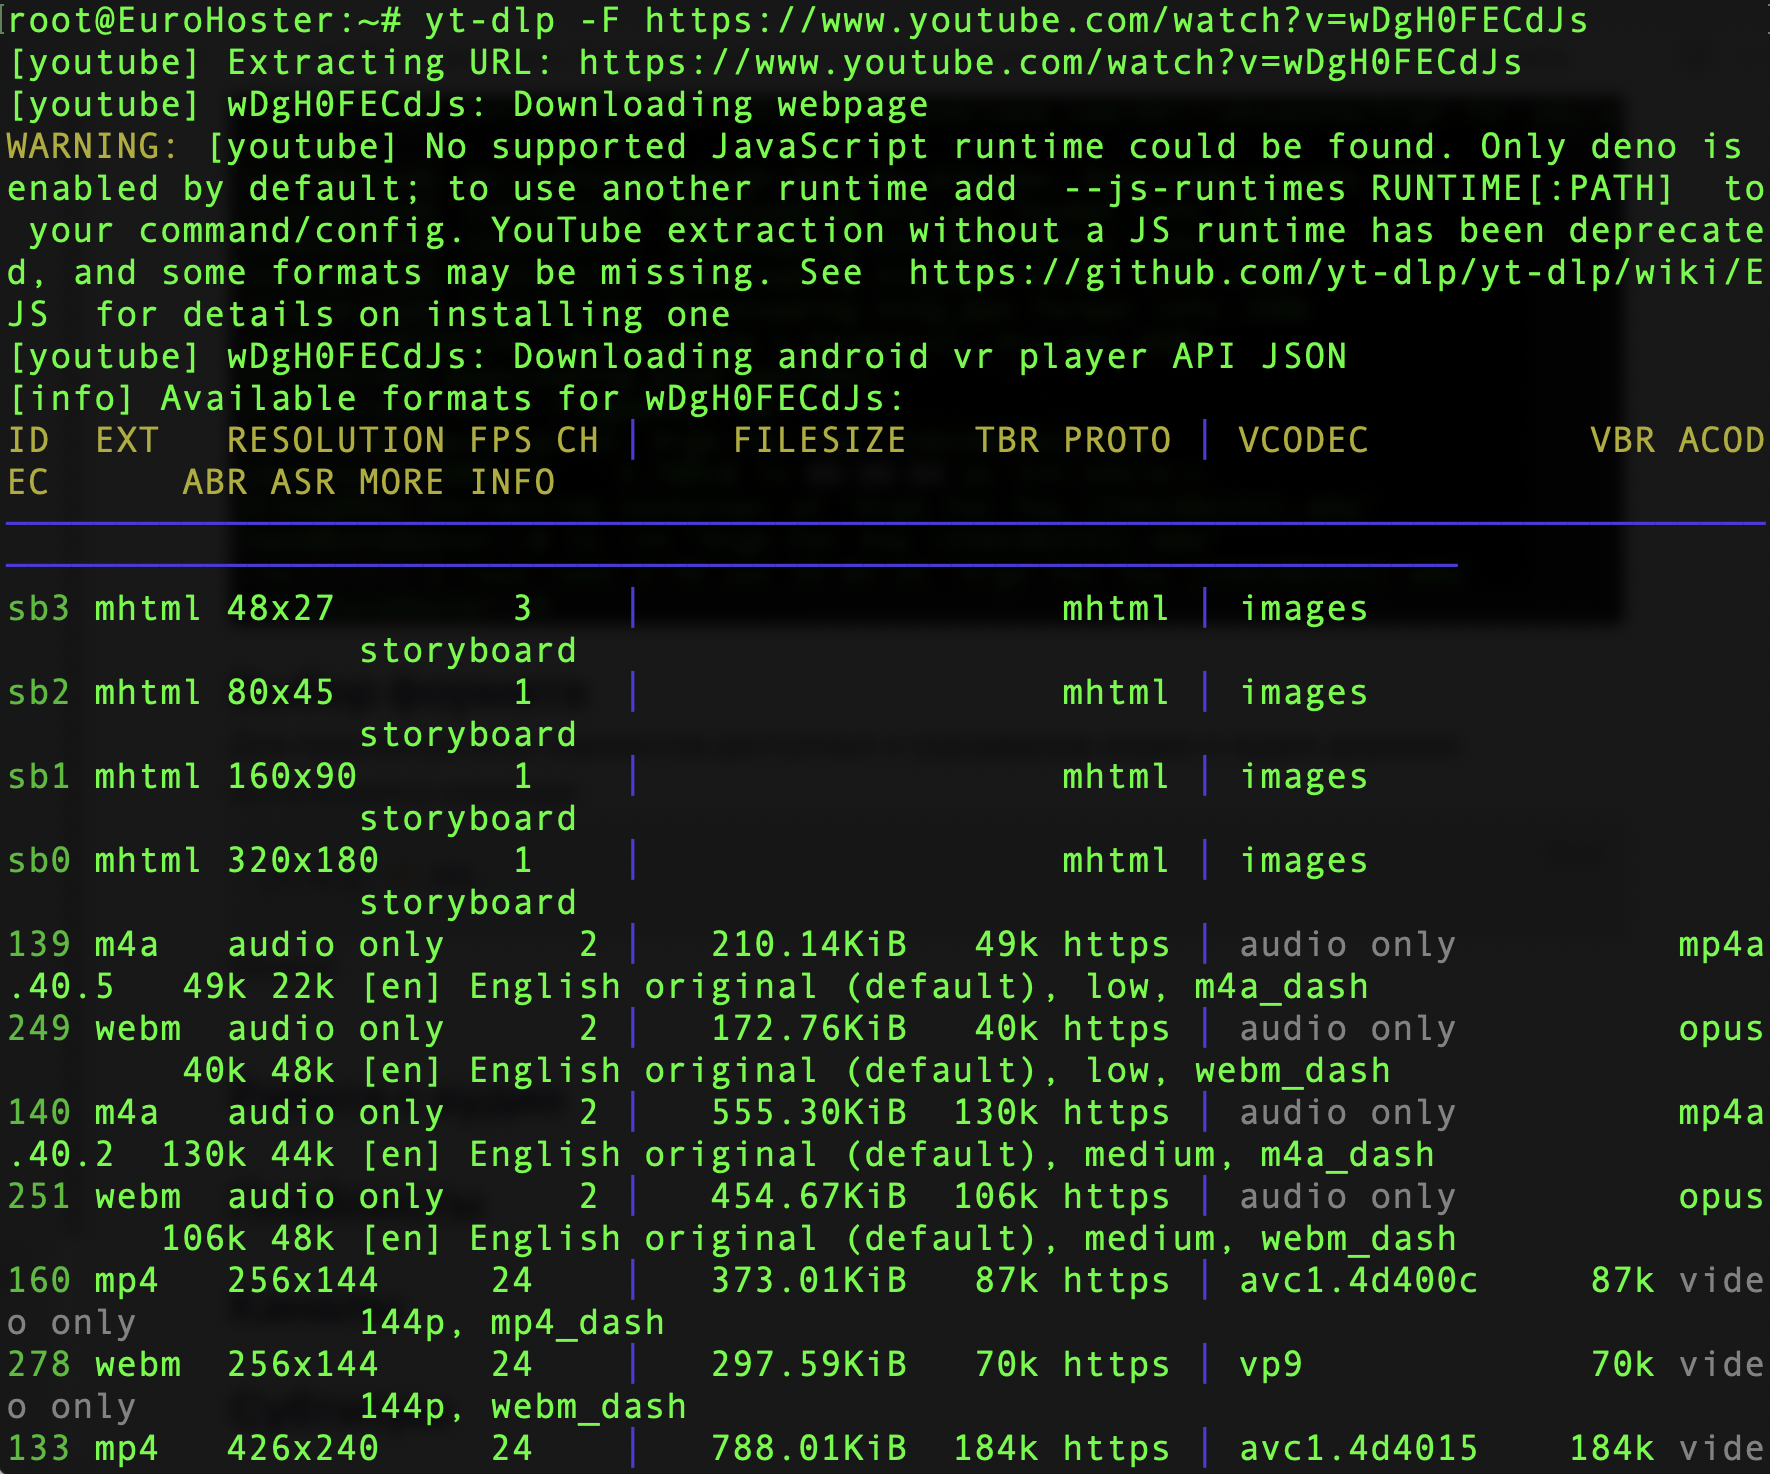Click the ASR column header
Viewport: 1770px width, 1474px height.
pos(303,482)
